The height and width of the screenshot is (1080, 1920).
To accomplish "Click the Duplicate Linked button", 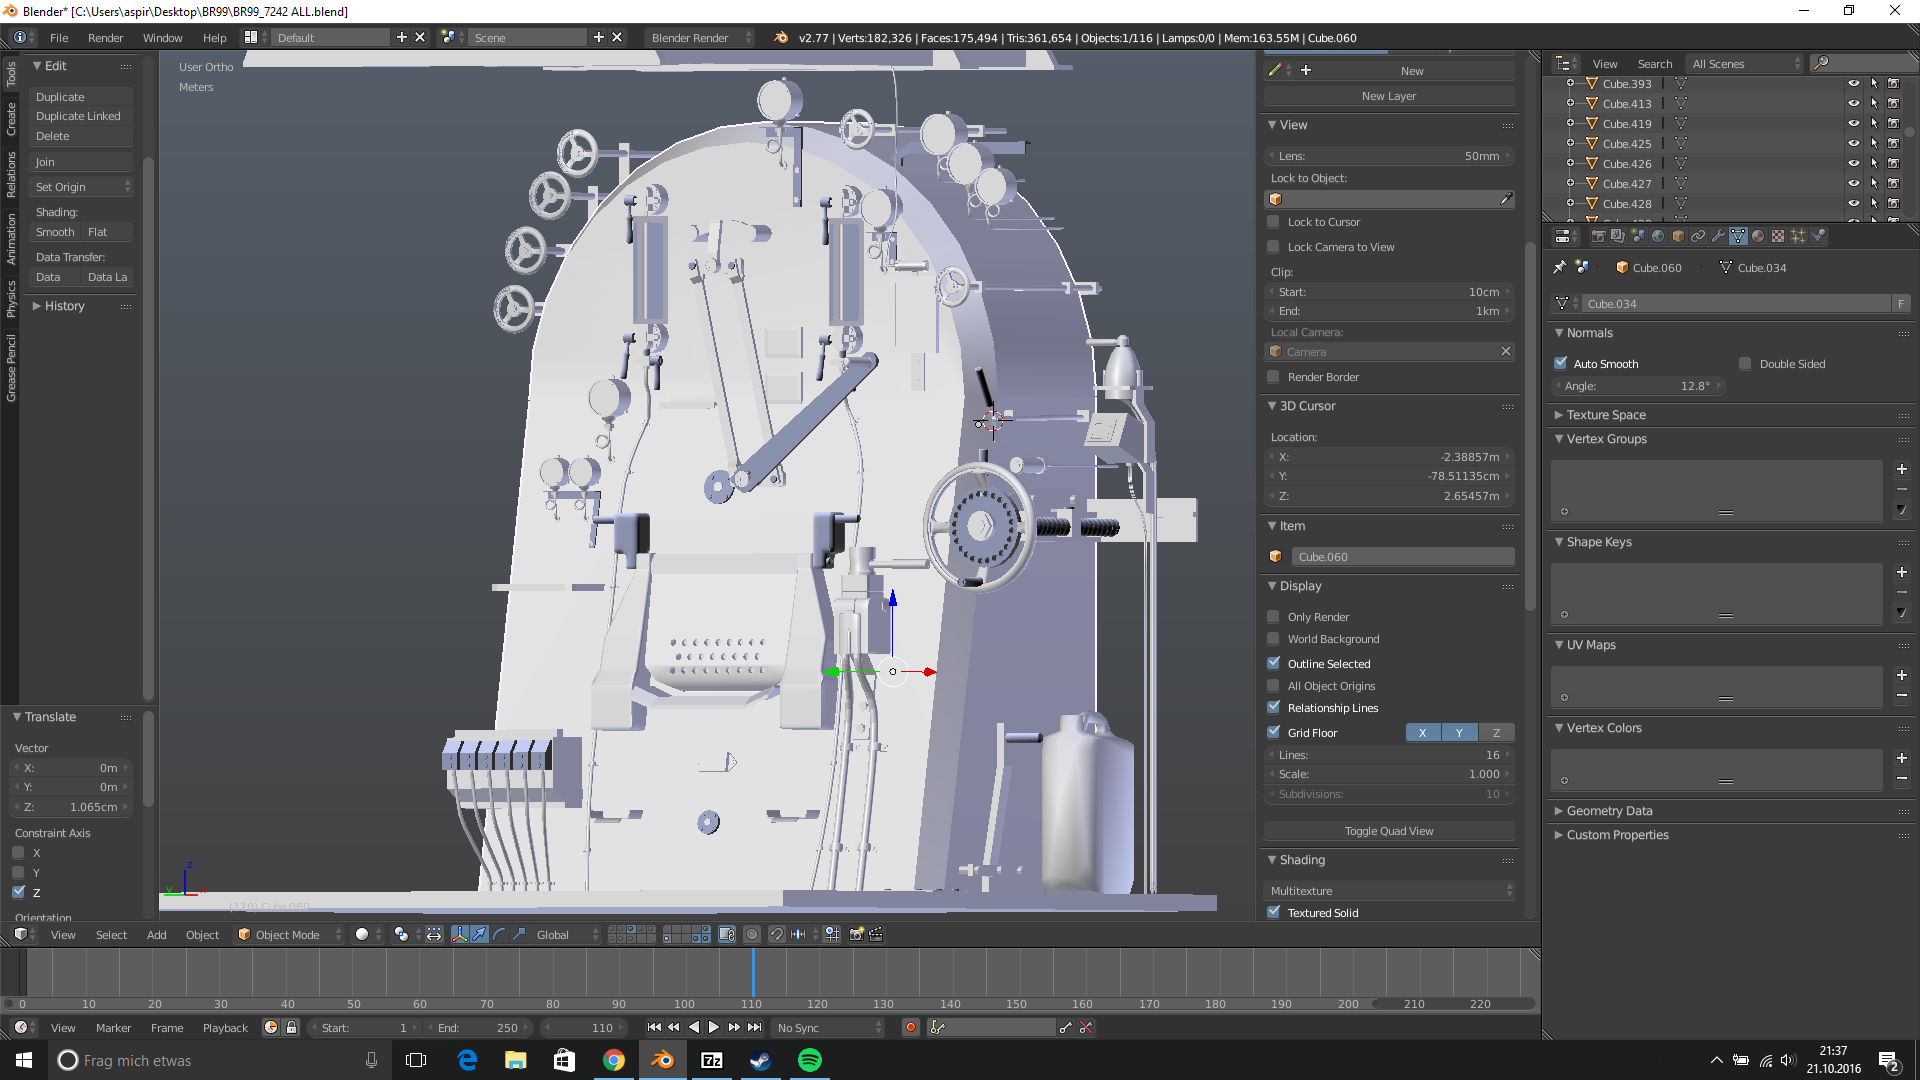I will click(78, 116).
